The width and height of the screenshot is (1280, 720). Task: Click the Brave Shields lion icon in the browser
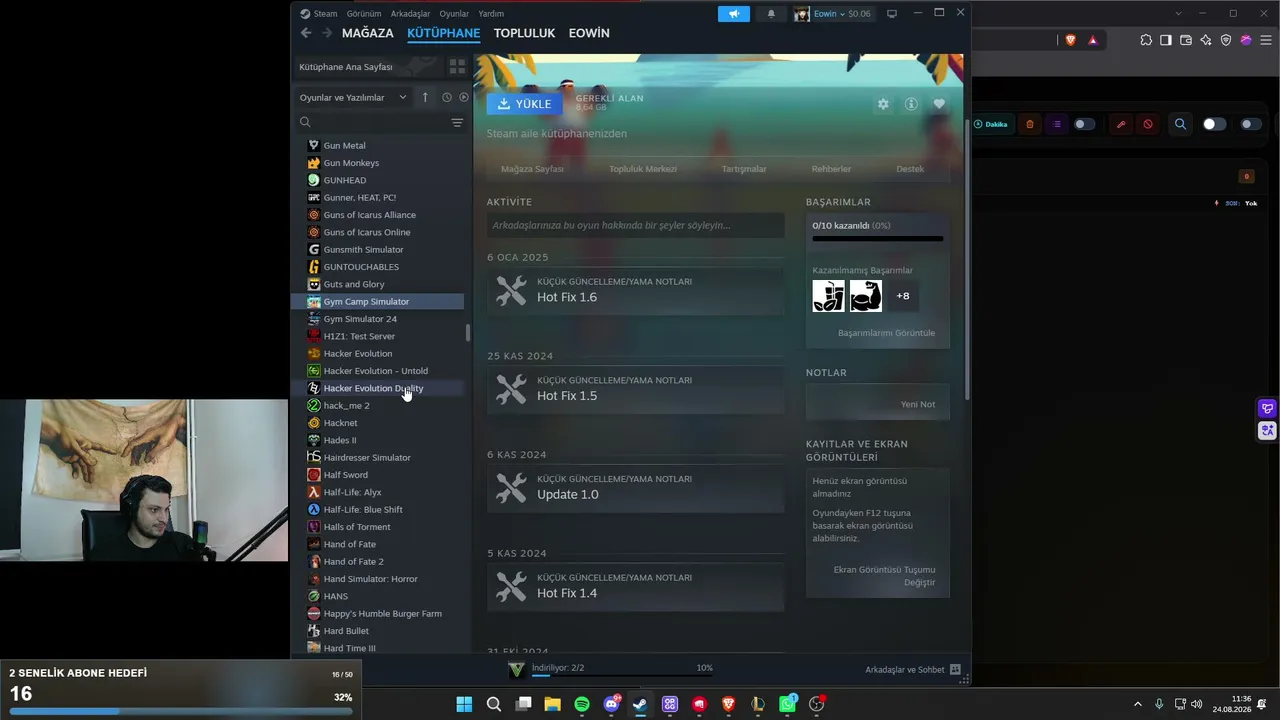(x=1070, y=40)
